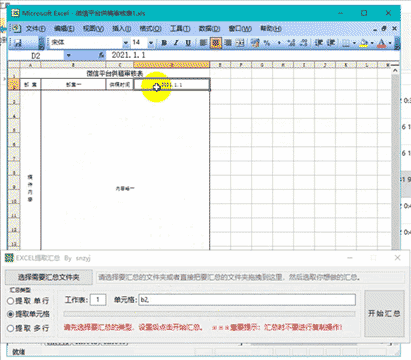Screen dimensions: 411x360
Task: Click the 开始汇总 button
Action: pos(384,313)
